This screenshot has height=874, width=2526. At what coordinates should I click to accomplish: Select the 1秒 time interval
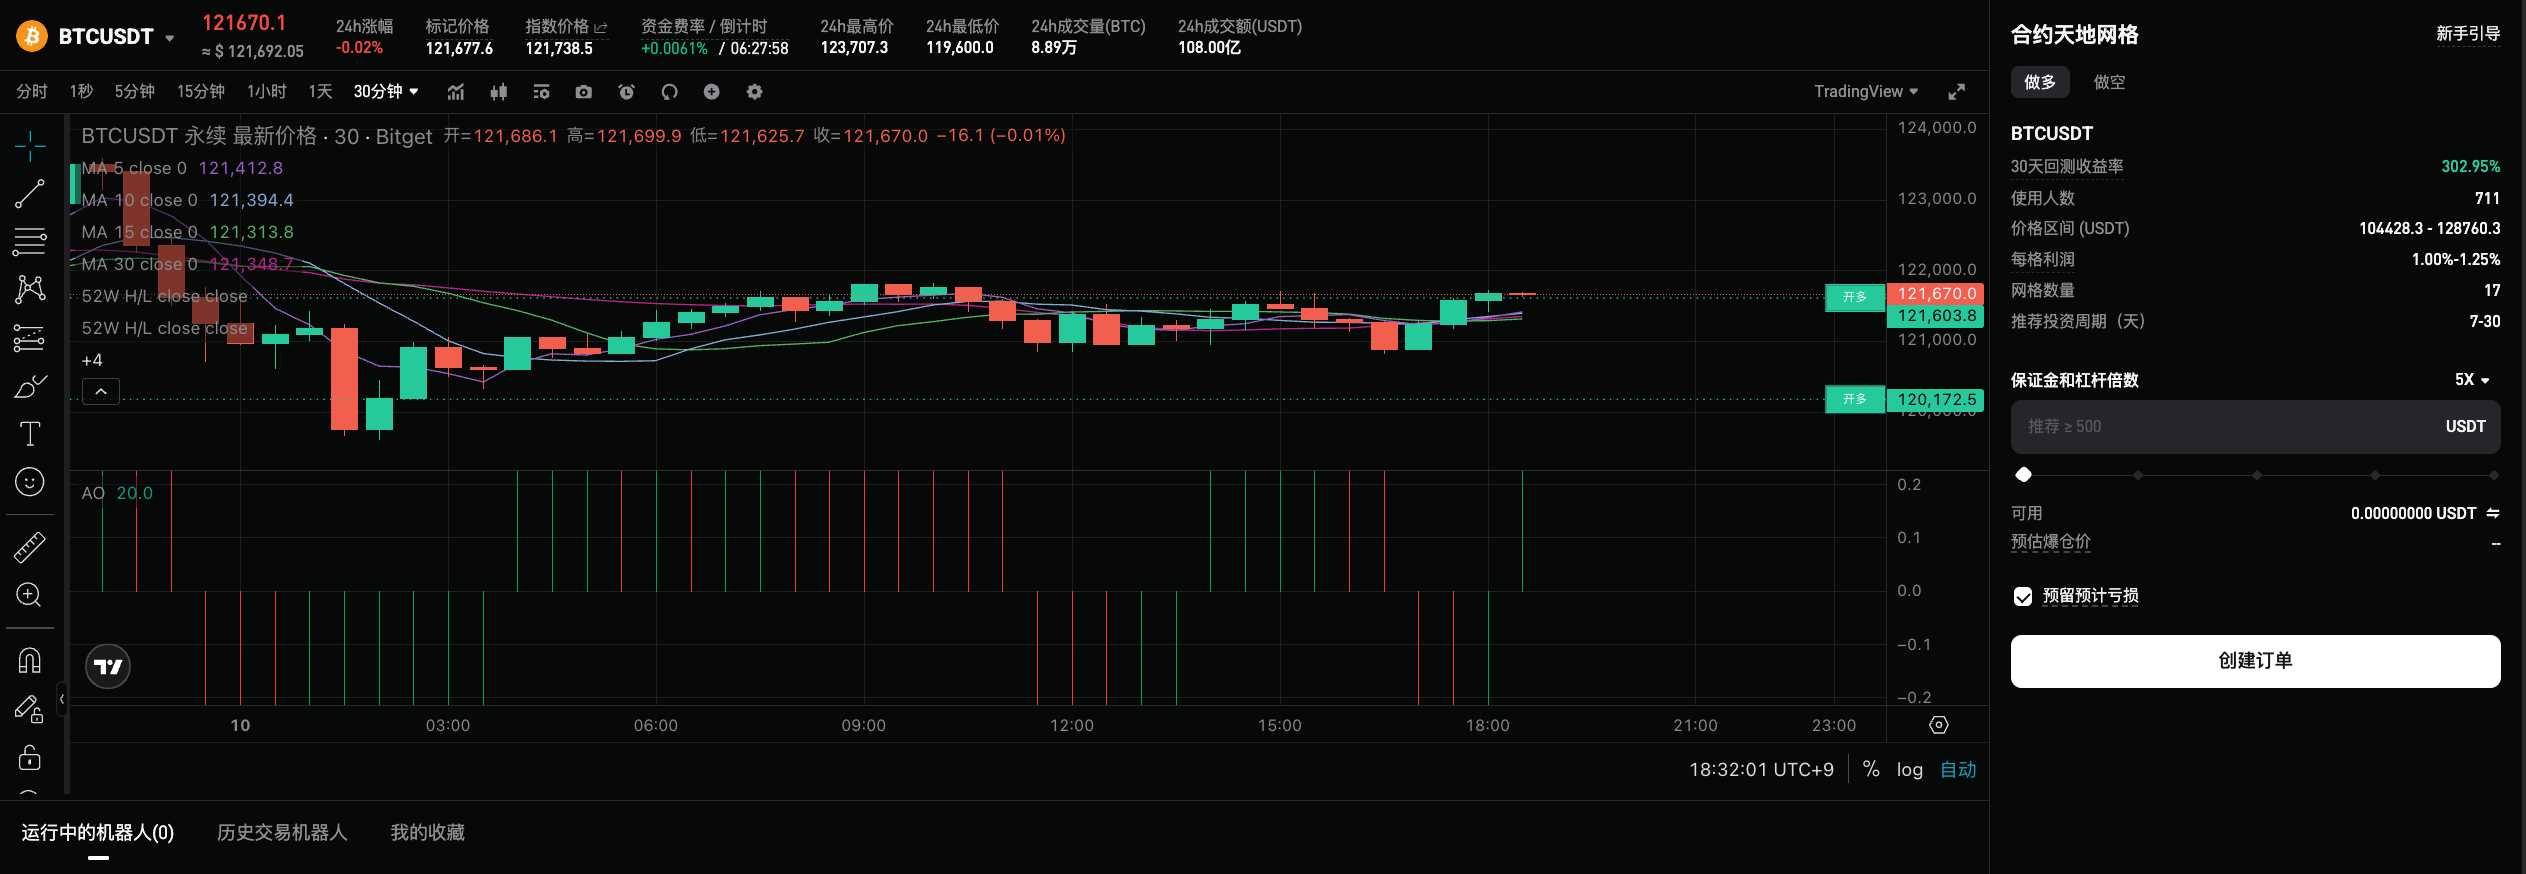coord(81,92)
